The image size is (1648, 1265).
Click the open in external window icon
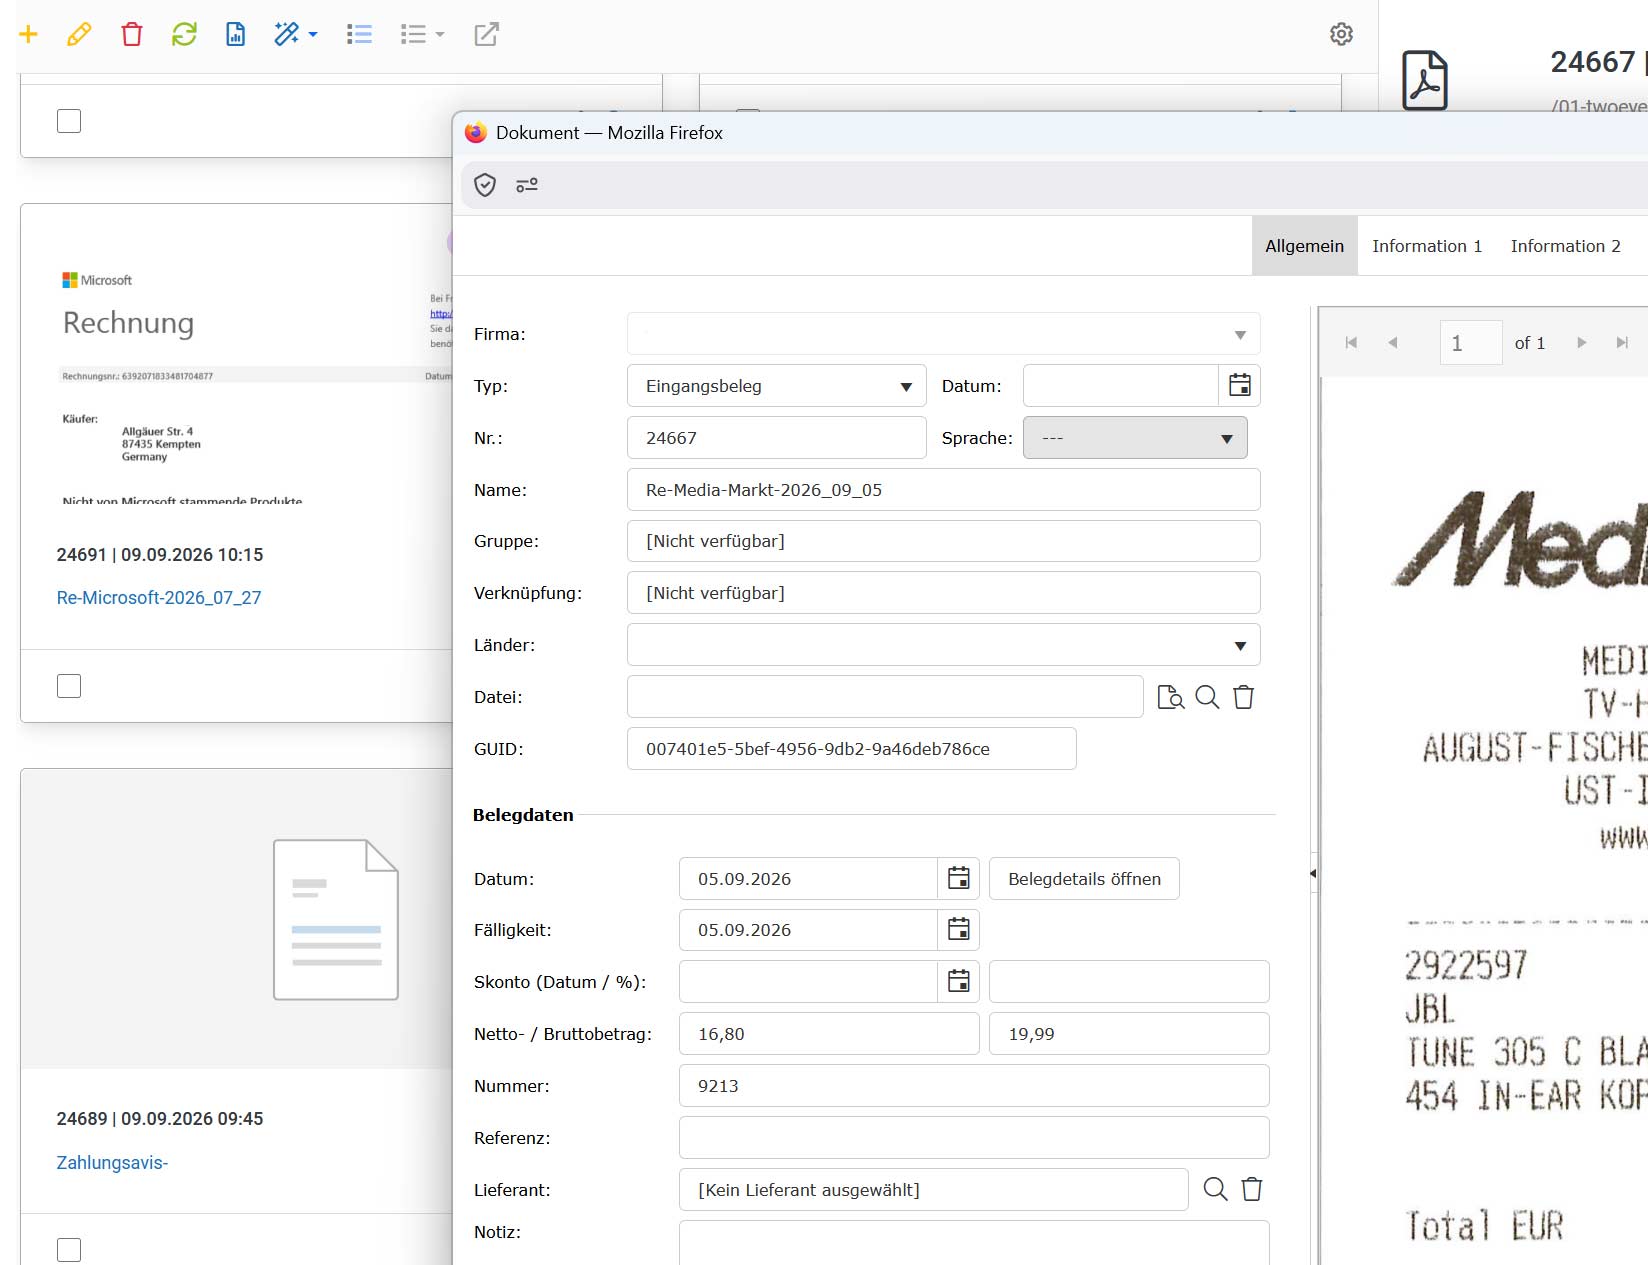point(486,35)
